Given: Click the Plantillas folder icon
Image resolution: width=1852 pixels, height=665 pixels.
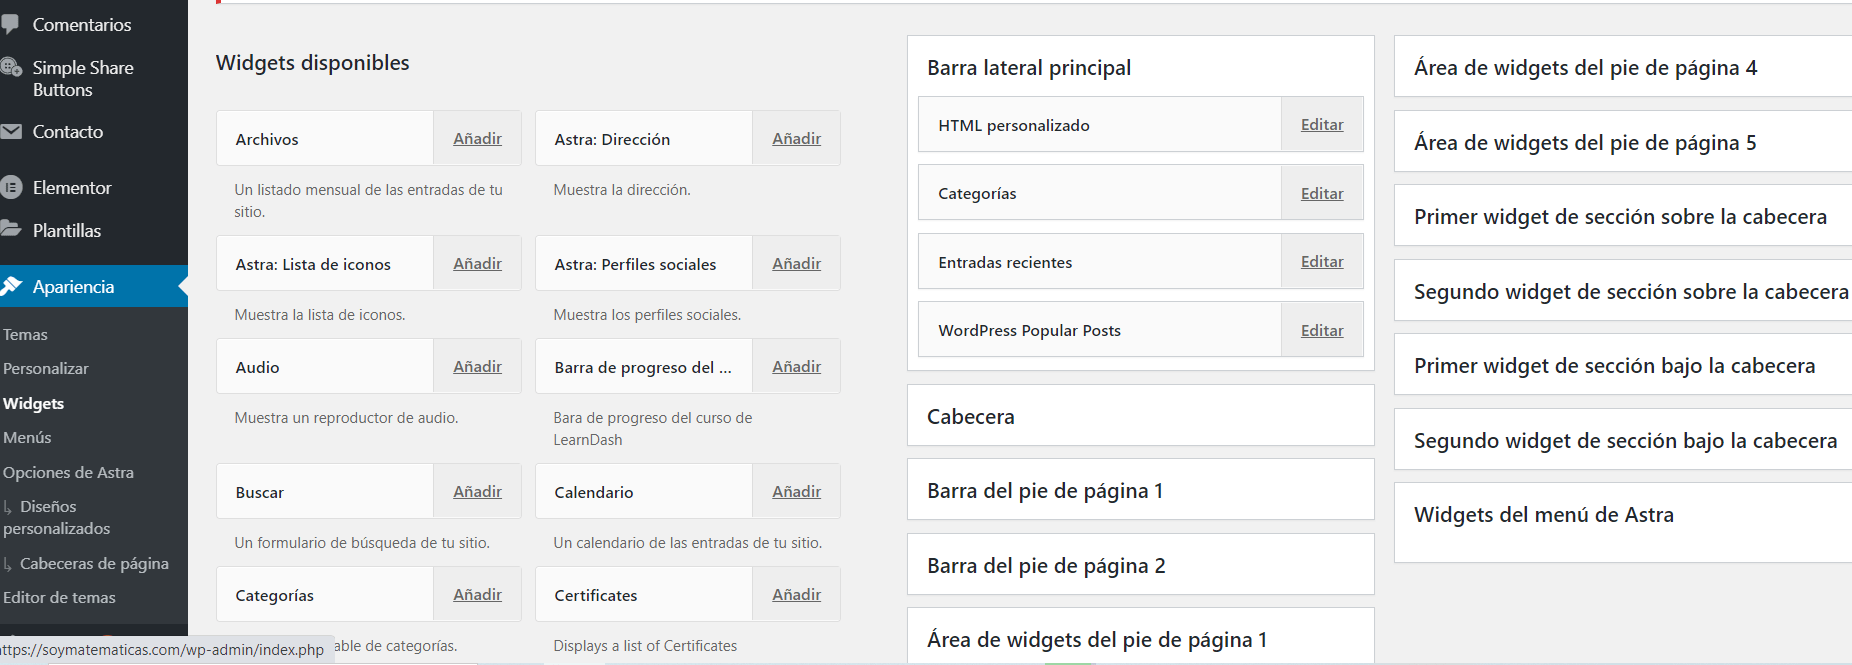Looking at the screenshot, I should tap(11, 229).
